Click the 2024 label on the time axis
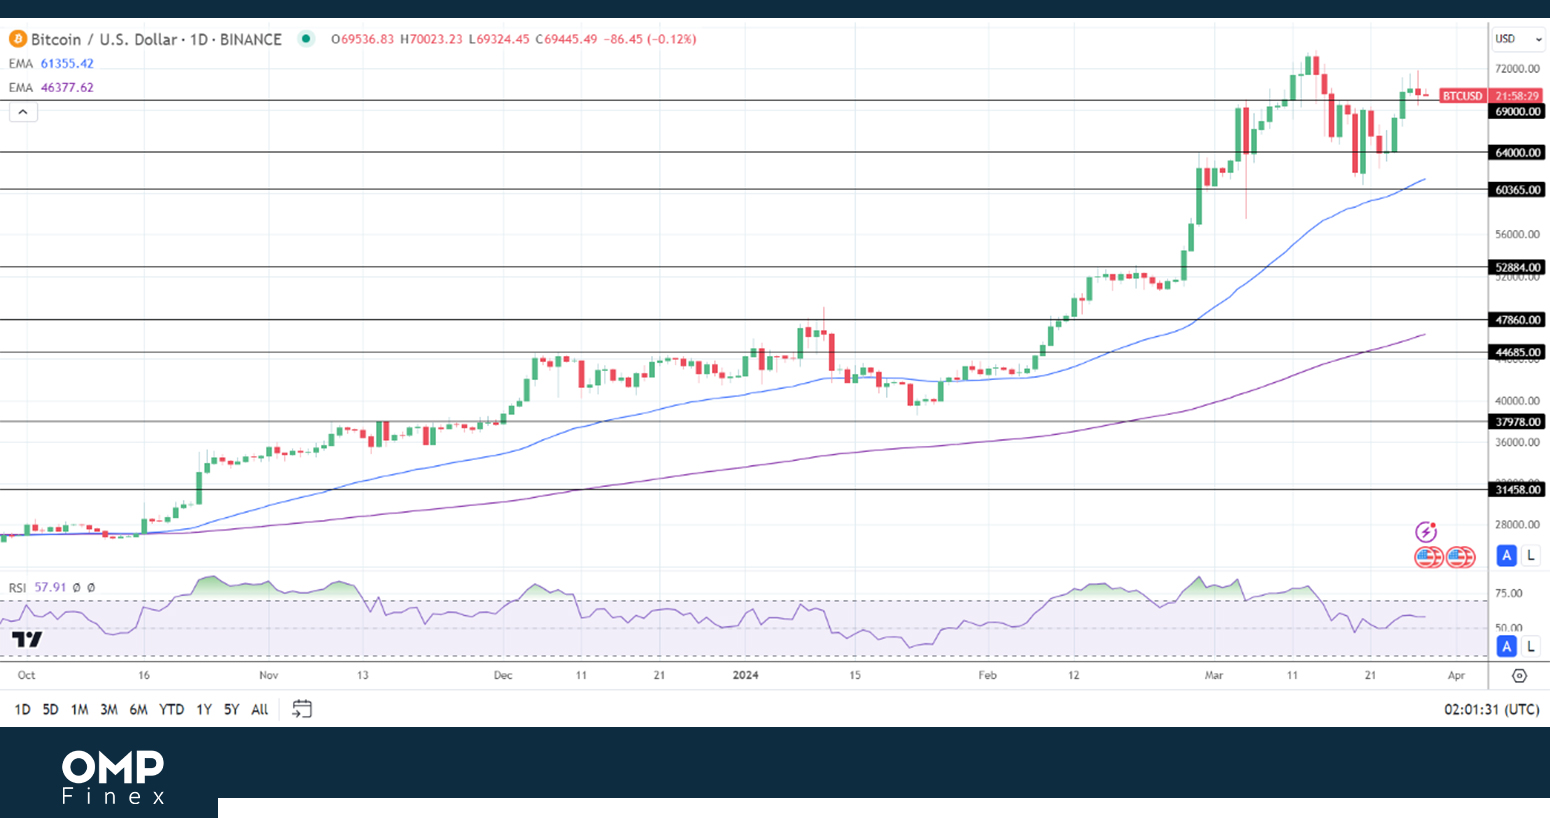 point(745,675)
